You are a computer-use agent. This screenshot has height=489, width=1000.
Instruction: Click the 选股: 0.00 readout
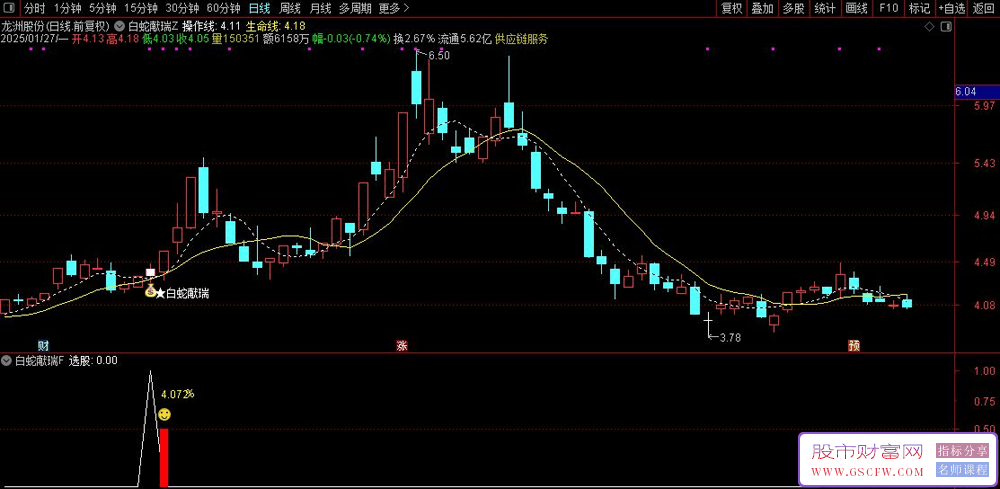(x=93, y=360)
